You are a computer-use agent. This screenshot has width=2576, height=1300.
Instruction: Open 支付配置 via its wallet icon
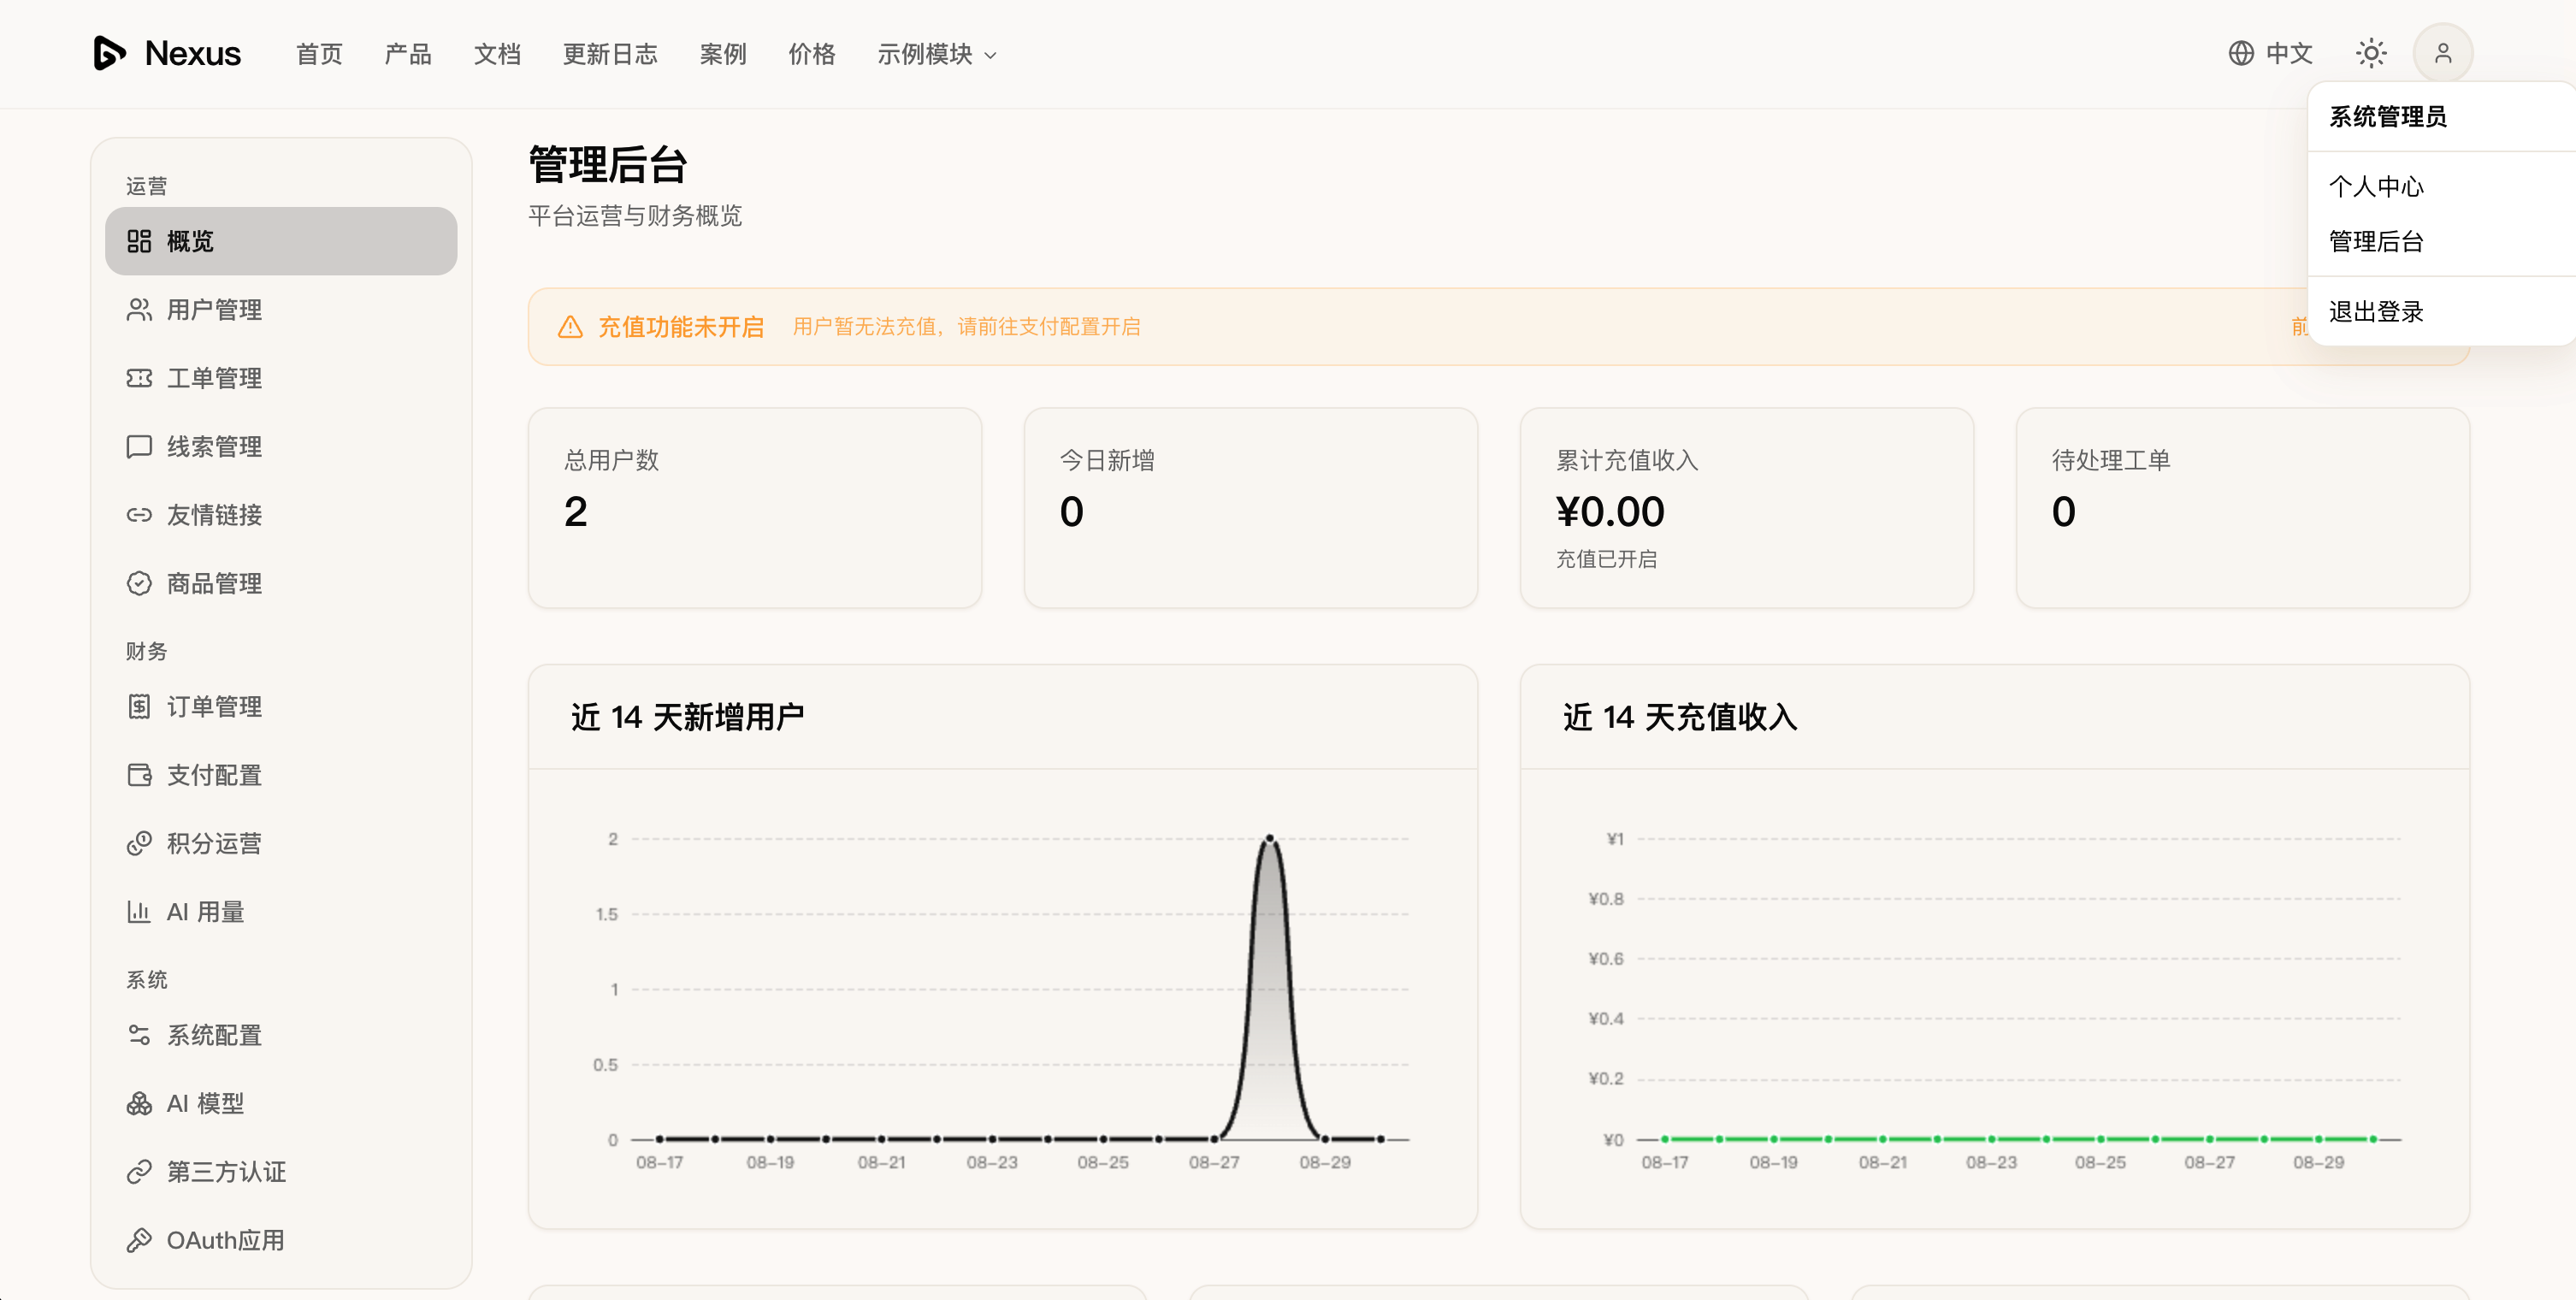(x=139, y=775)
